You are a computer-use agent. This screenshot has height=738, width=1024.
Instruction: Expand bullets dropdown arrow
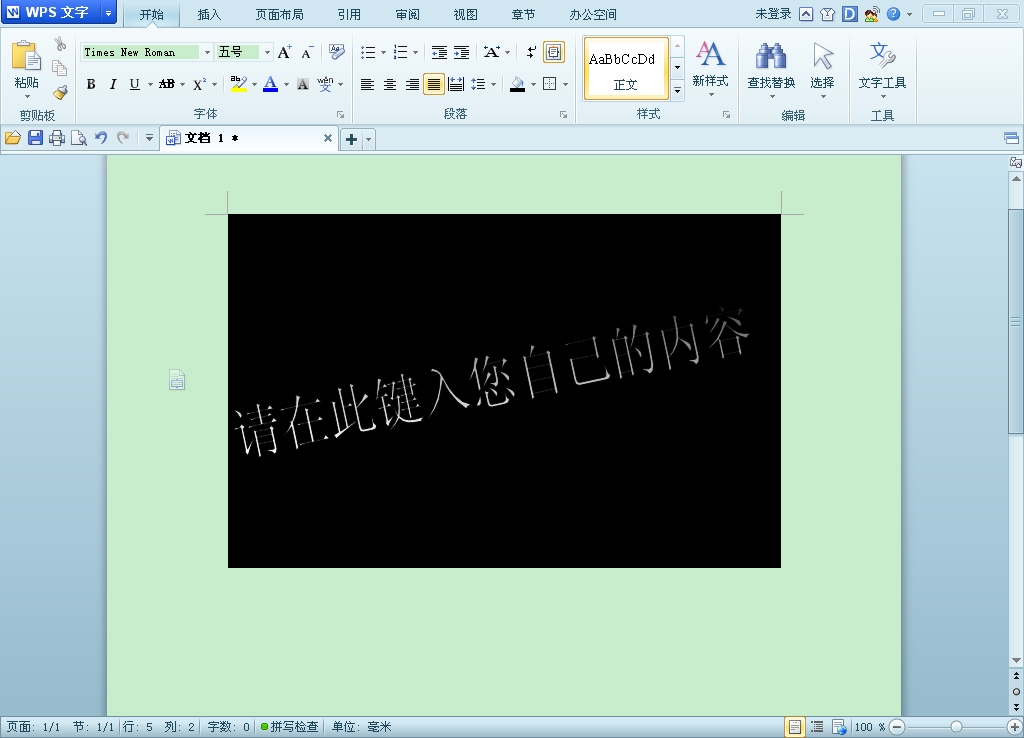tap(383, 53)
